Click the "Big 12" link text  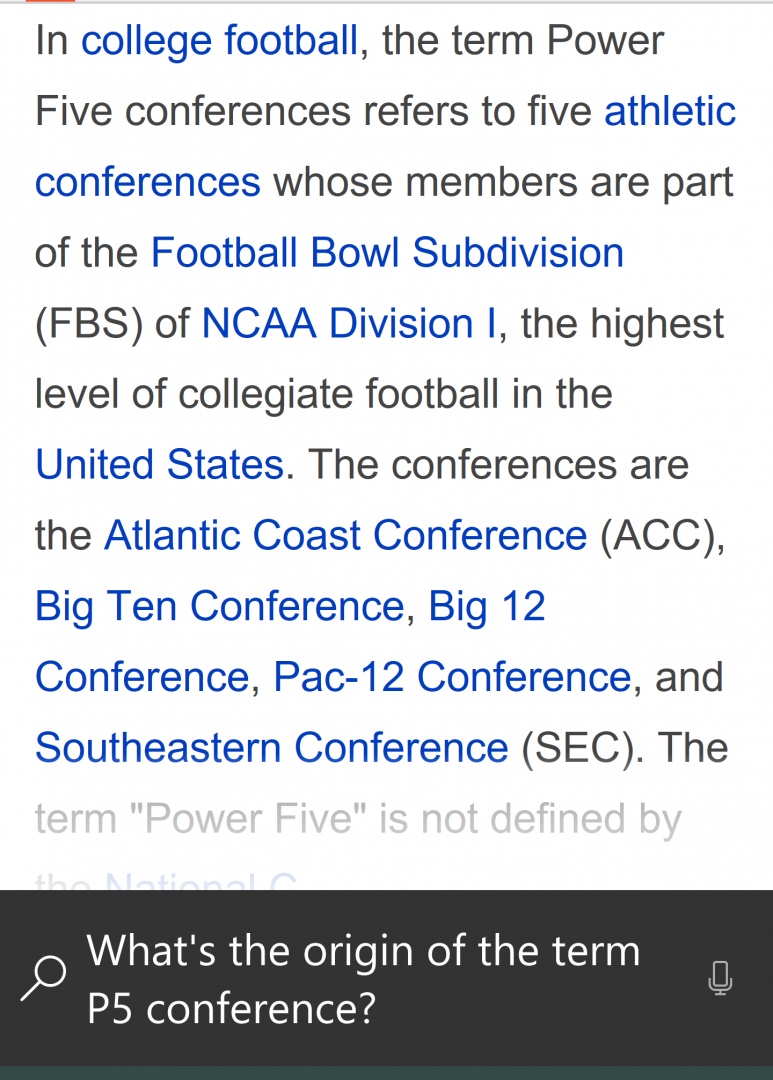tap(487, 606)
